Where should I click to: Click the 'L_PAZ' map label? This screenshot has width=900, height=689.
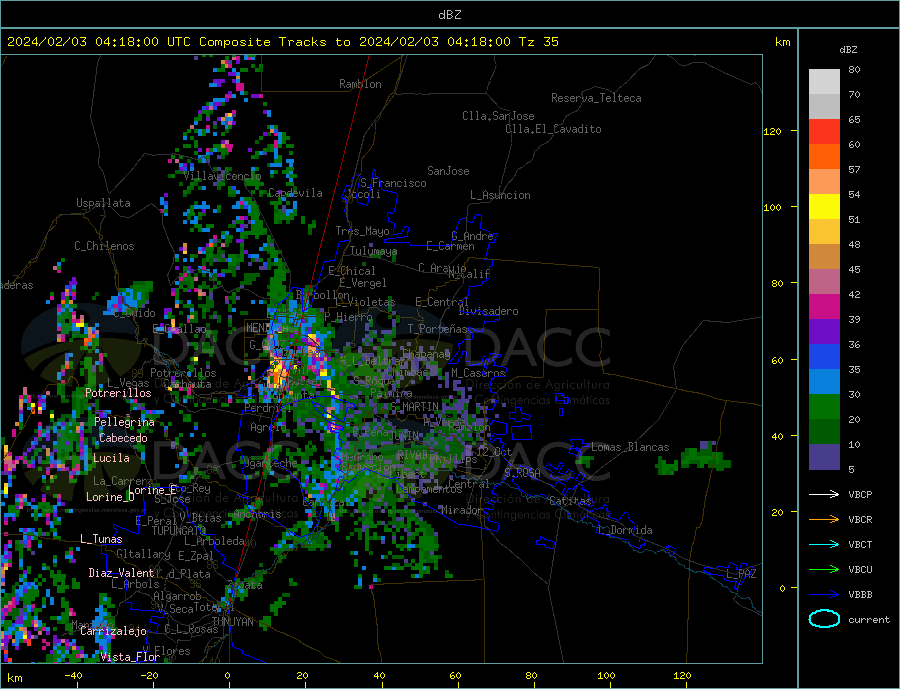pos(740,574)
